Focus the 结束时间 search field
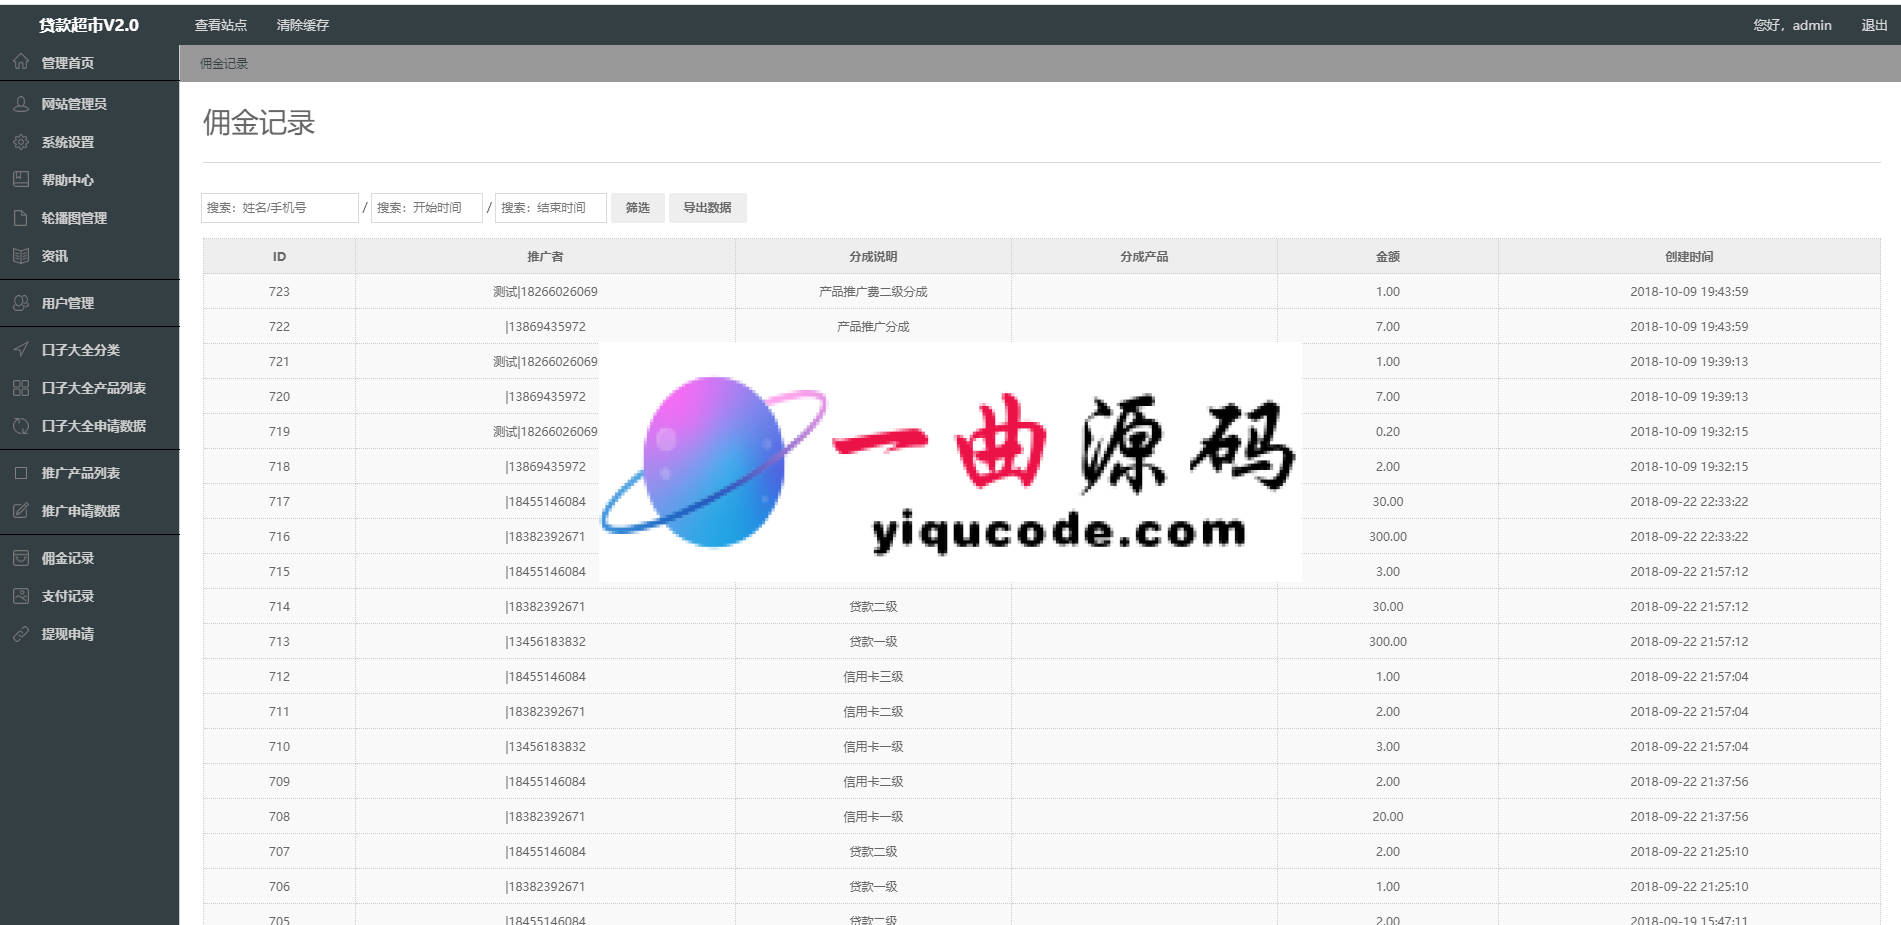 [551, 207]
